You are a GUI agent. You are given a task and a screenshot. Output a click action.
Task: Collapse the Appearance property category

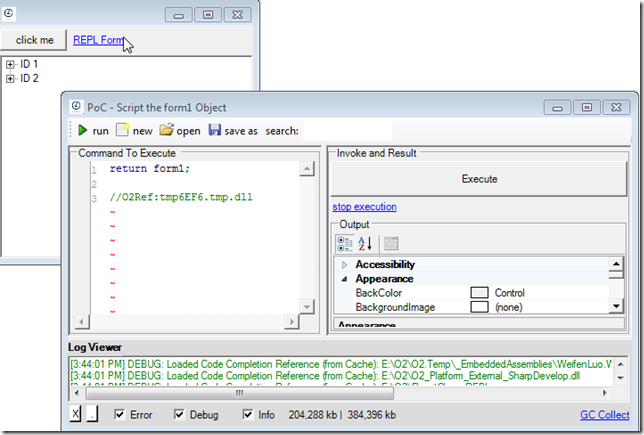[x=345, y=279]
